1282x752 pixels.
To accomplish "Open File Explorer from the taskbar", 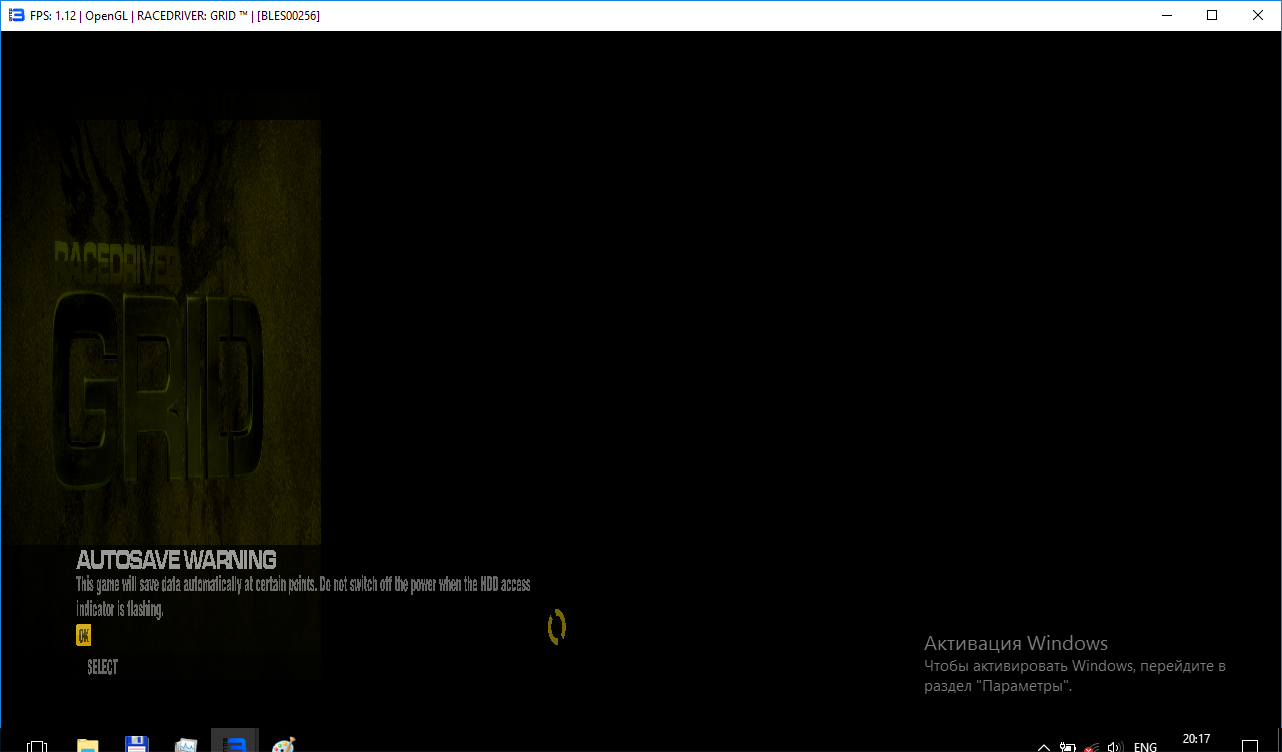I will [88, 745].
